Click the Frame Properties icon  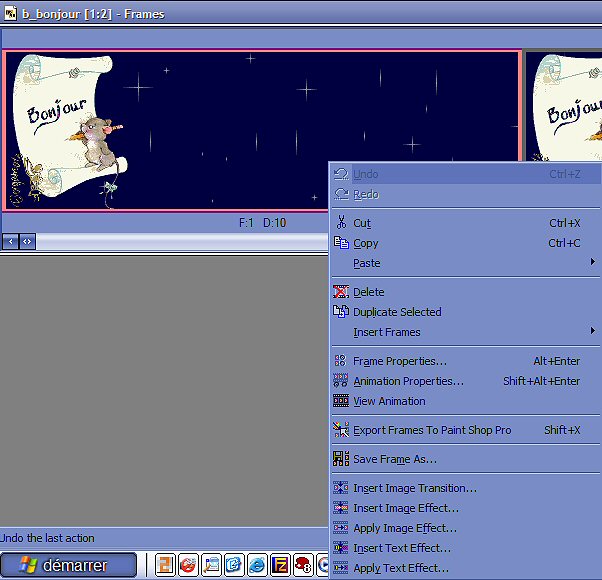pyautogui.click(x=341, y=361)
